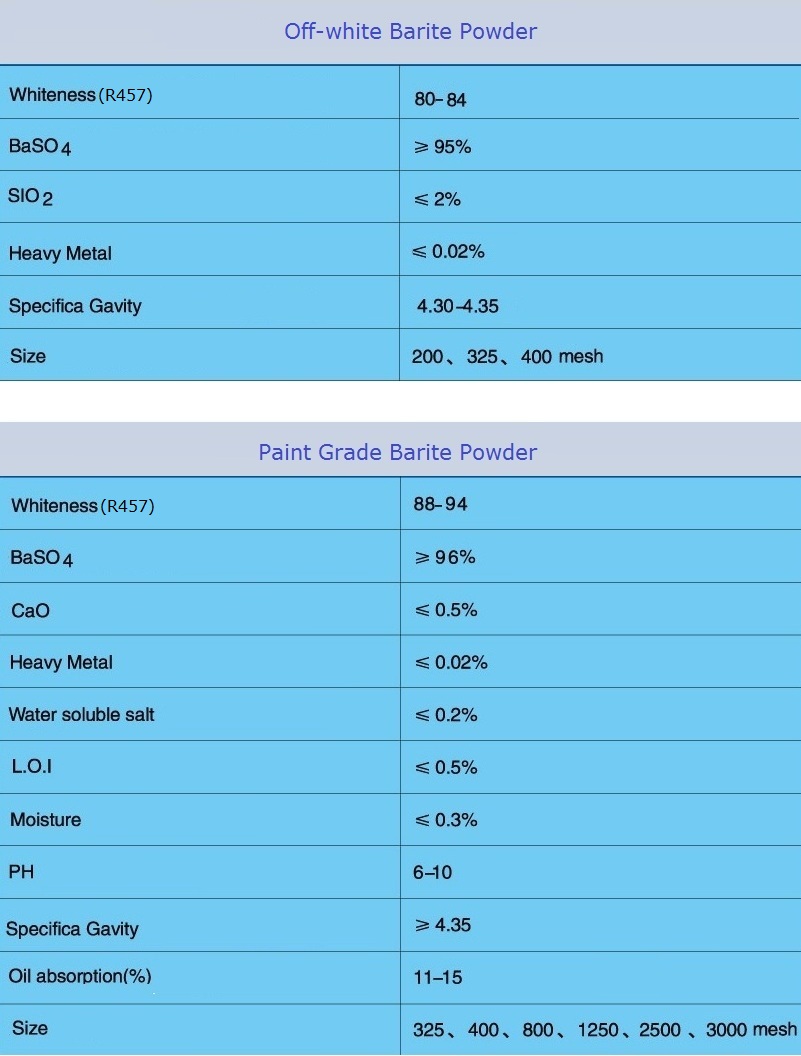Select the CaO row label
Viewport: 801px width, 1056px height.
(x=30, y=610)
